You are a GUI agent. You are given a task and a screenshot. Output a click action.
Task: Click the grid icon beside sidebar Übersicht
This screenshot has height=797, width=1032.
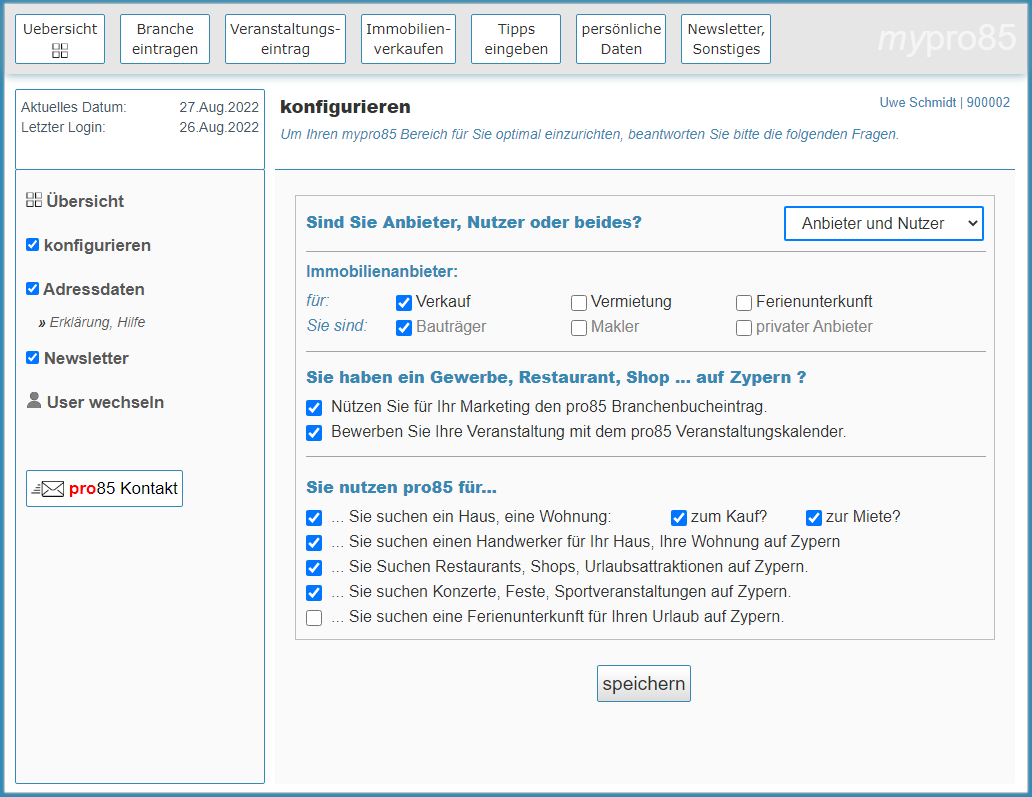pos(34,200)
